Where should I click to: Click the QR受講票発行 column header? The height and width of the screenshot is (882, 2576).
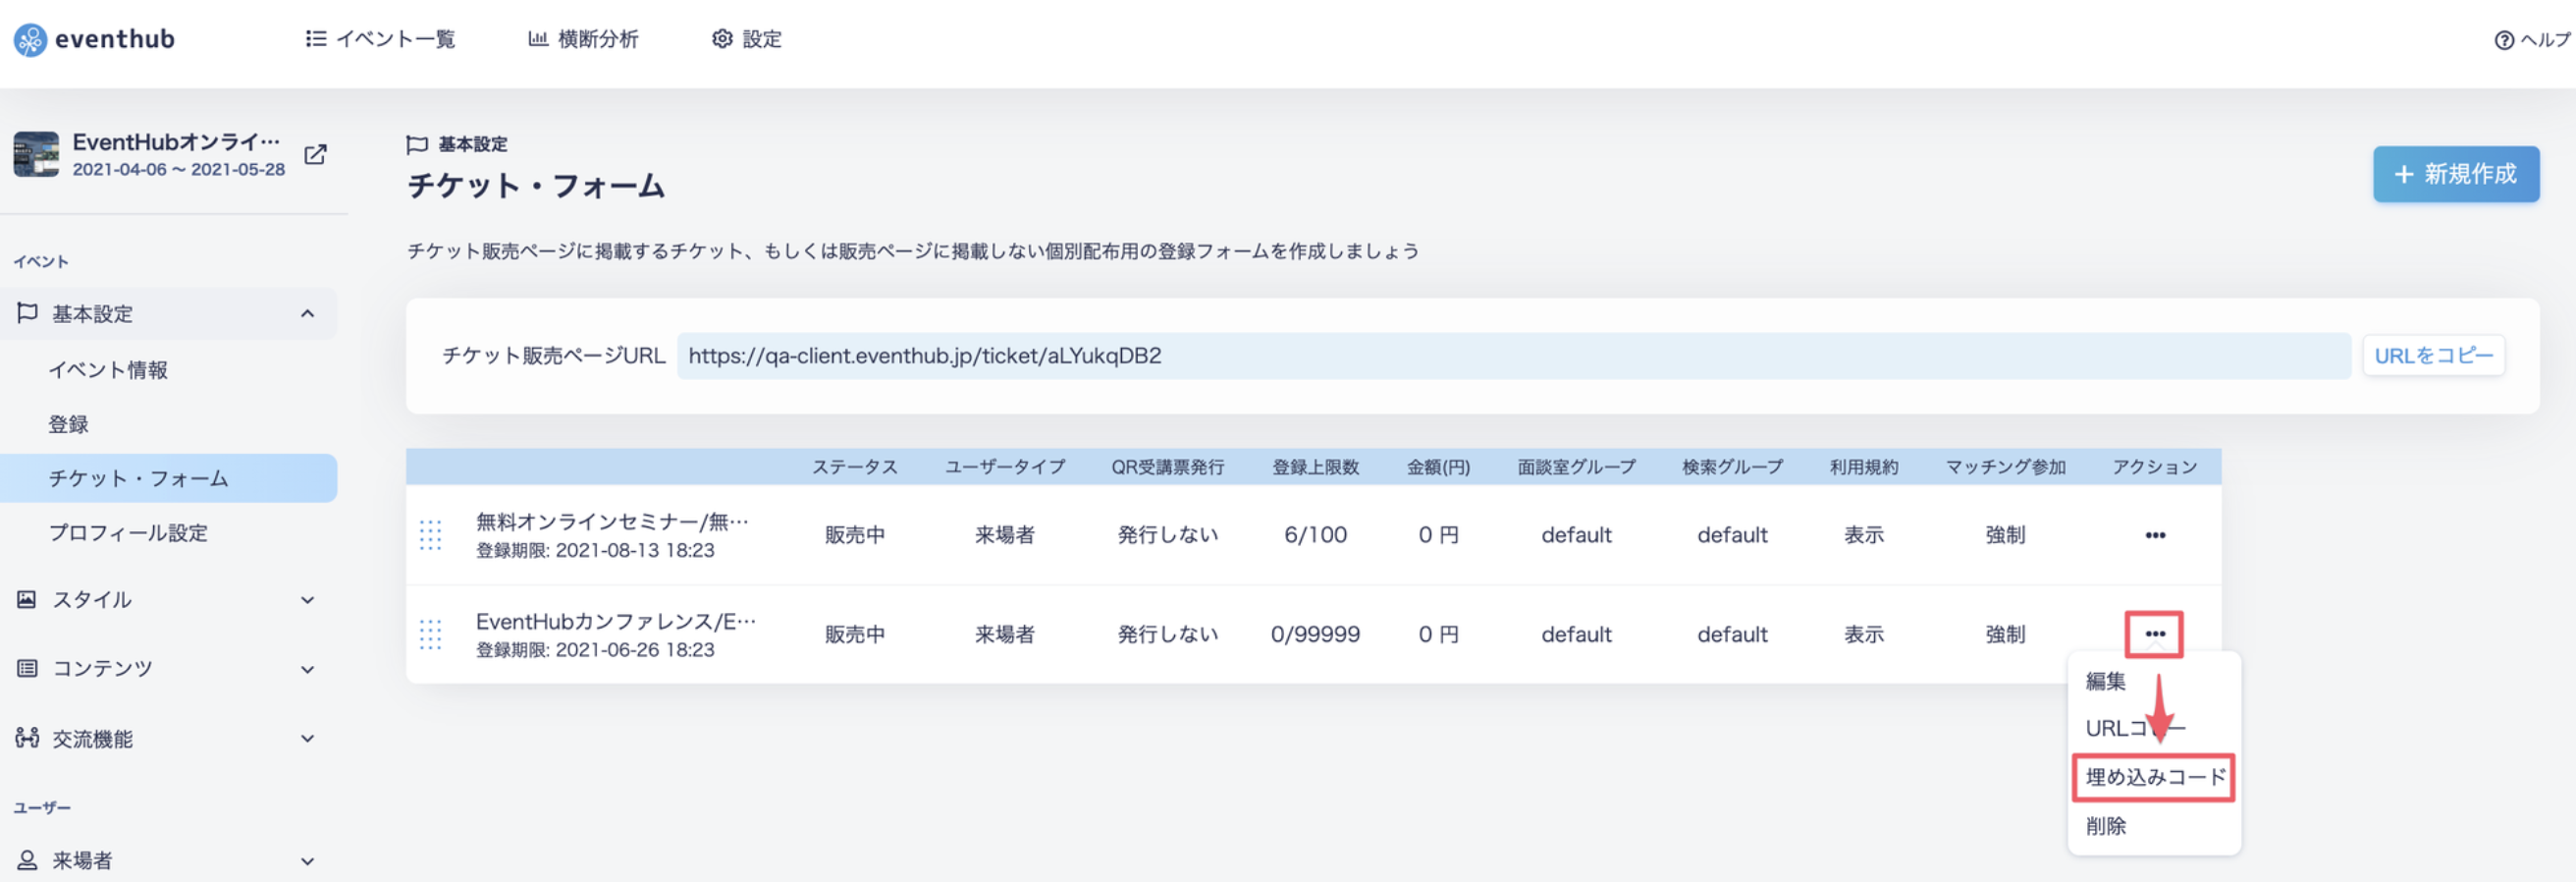click(1167, 467)
